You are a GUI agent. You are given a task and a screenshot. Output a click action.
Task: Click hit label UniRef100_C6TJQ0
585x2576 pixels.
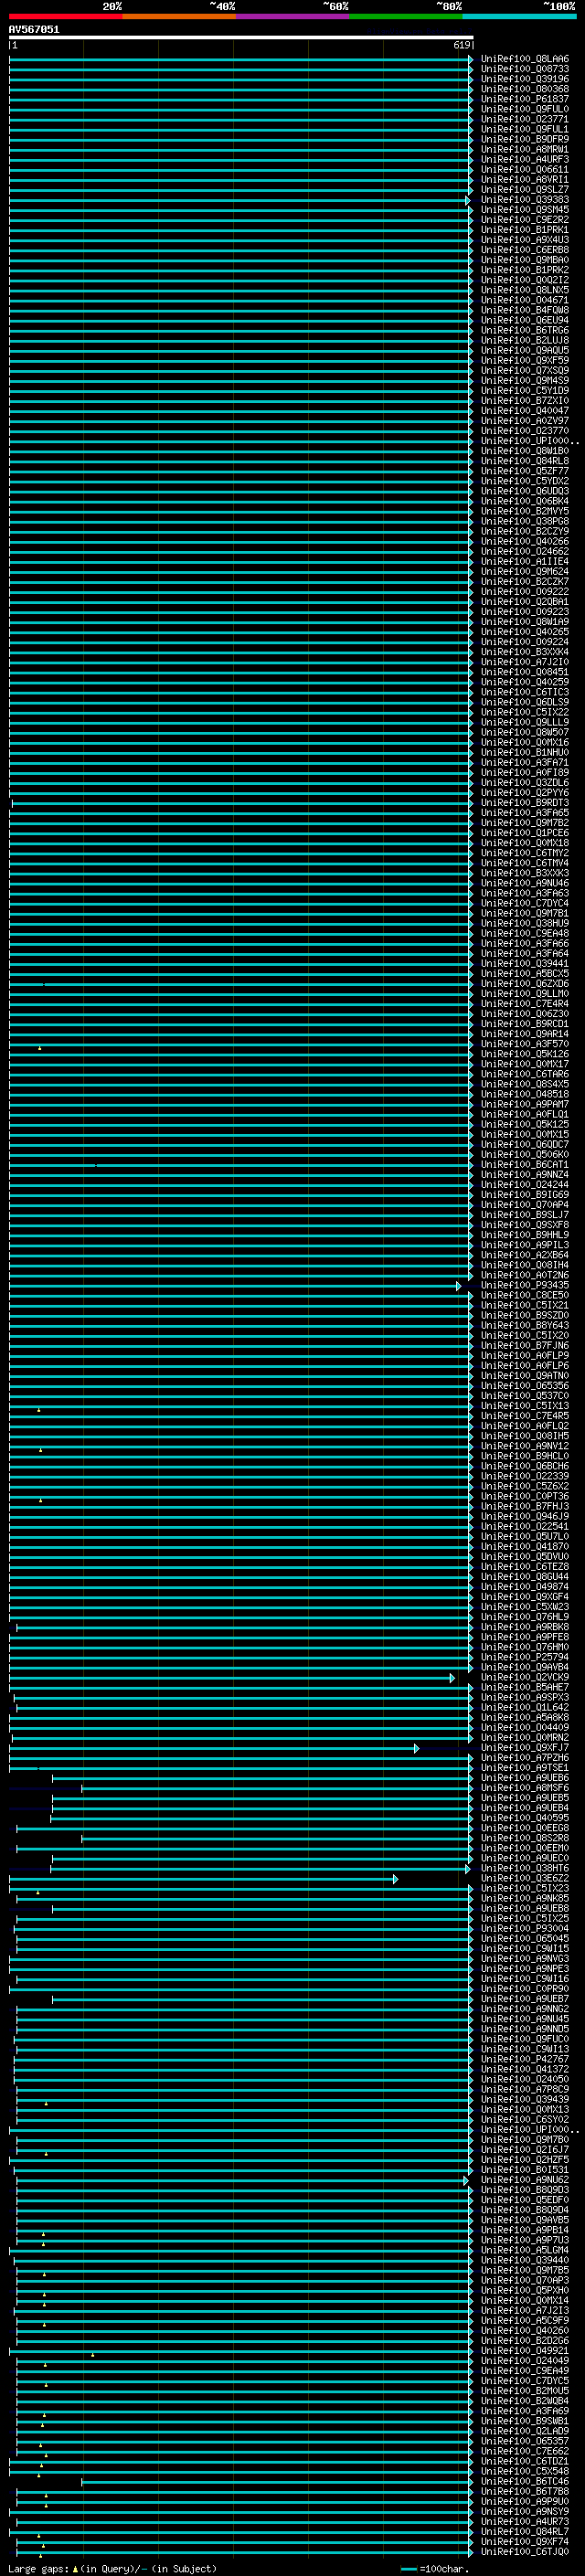[x=525, y=2552]
